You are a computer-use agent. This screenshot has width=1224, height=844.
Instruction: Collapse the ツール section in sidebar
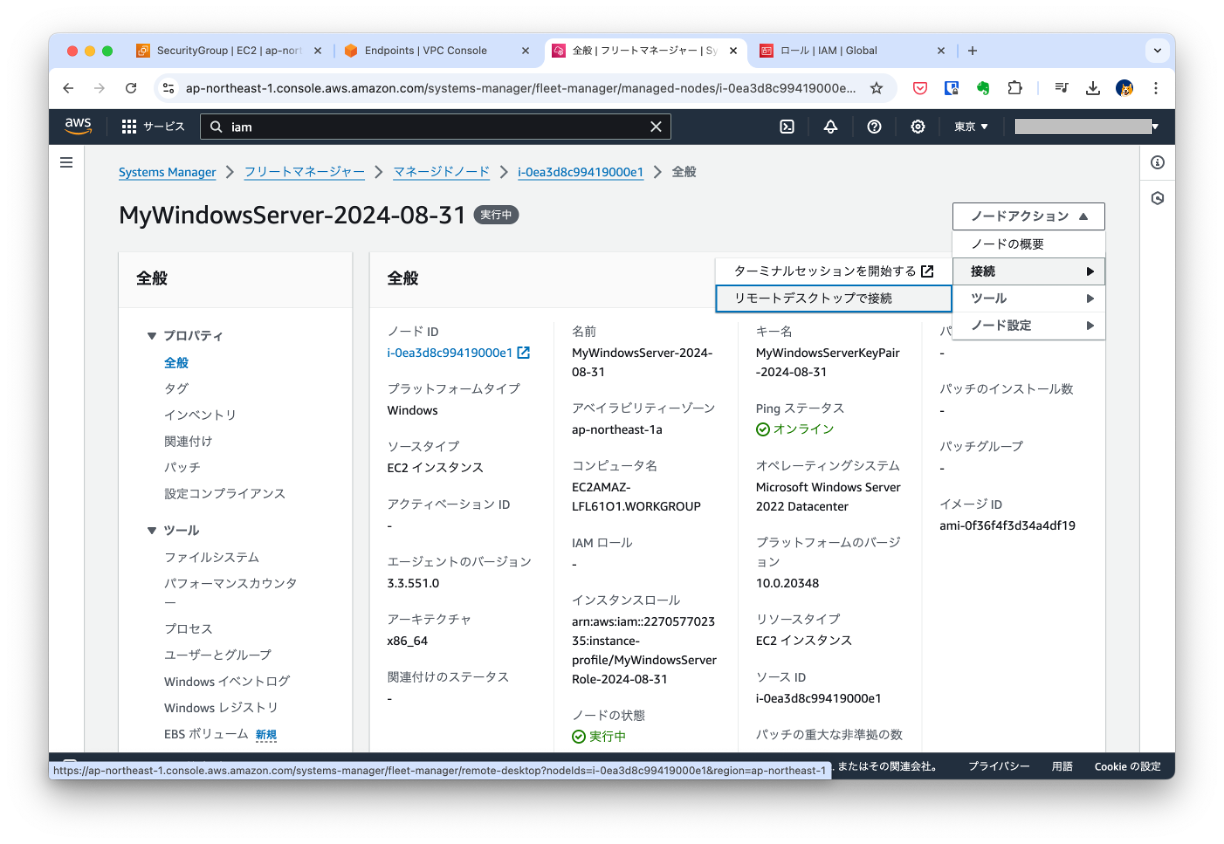tap(173, 530)
